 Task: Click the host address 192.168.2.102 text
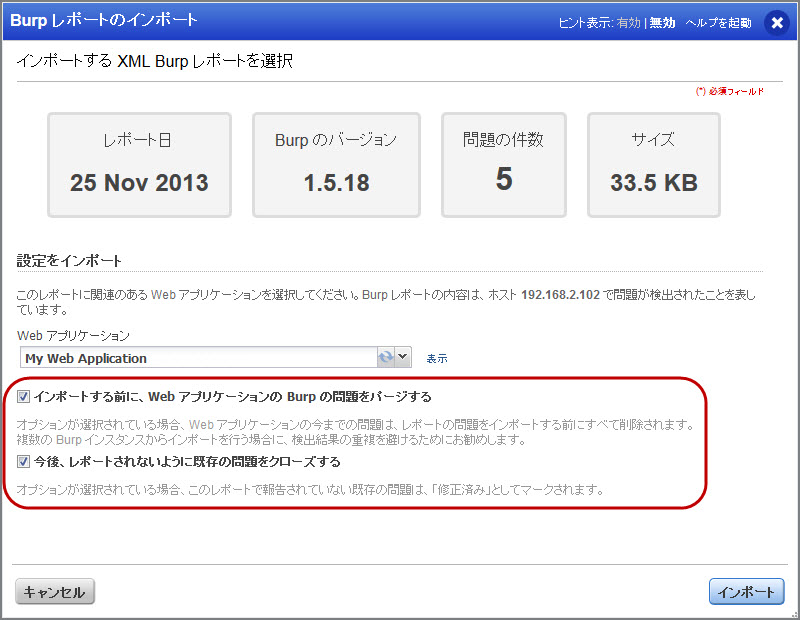[x=563, y=296]
